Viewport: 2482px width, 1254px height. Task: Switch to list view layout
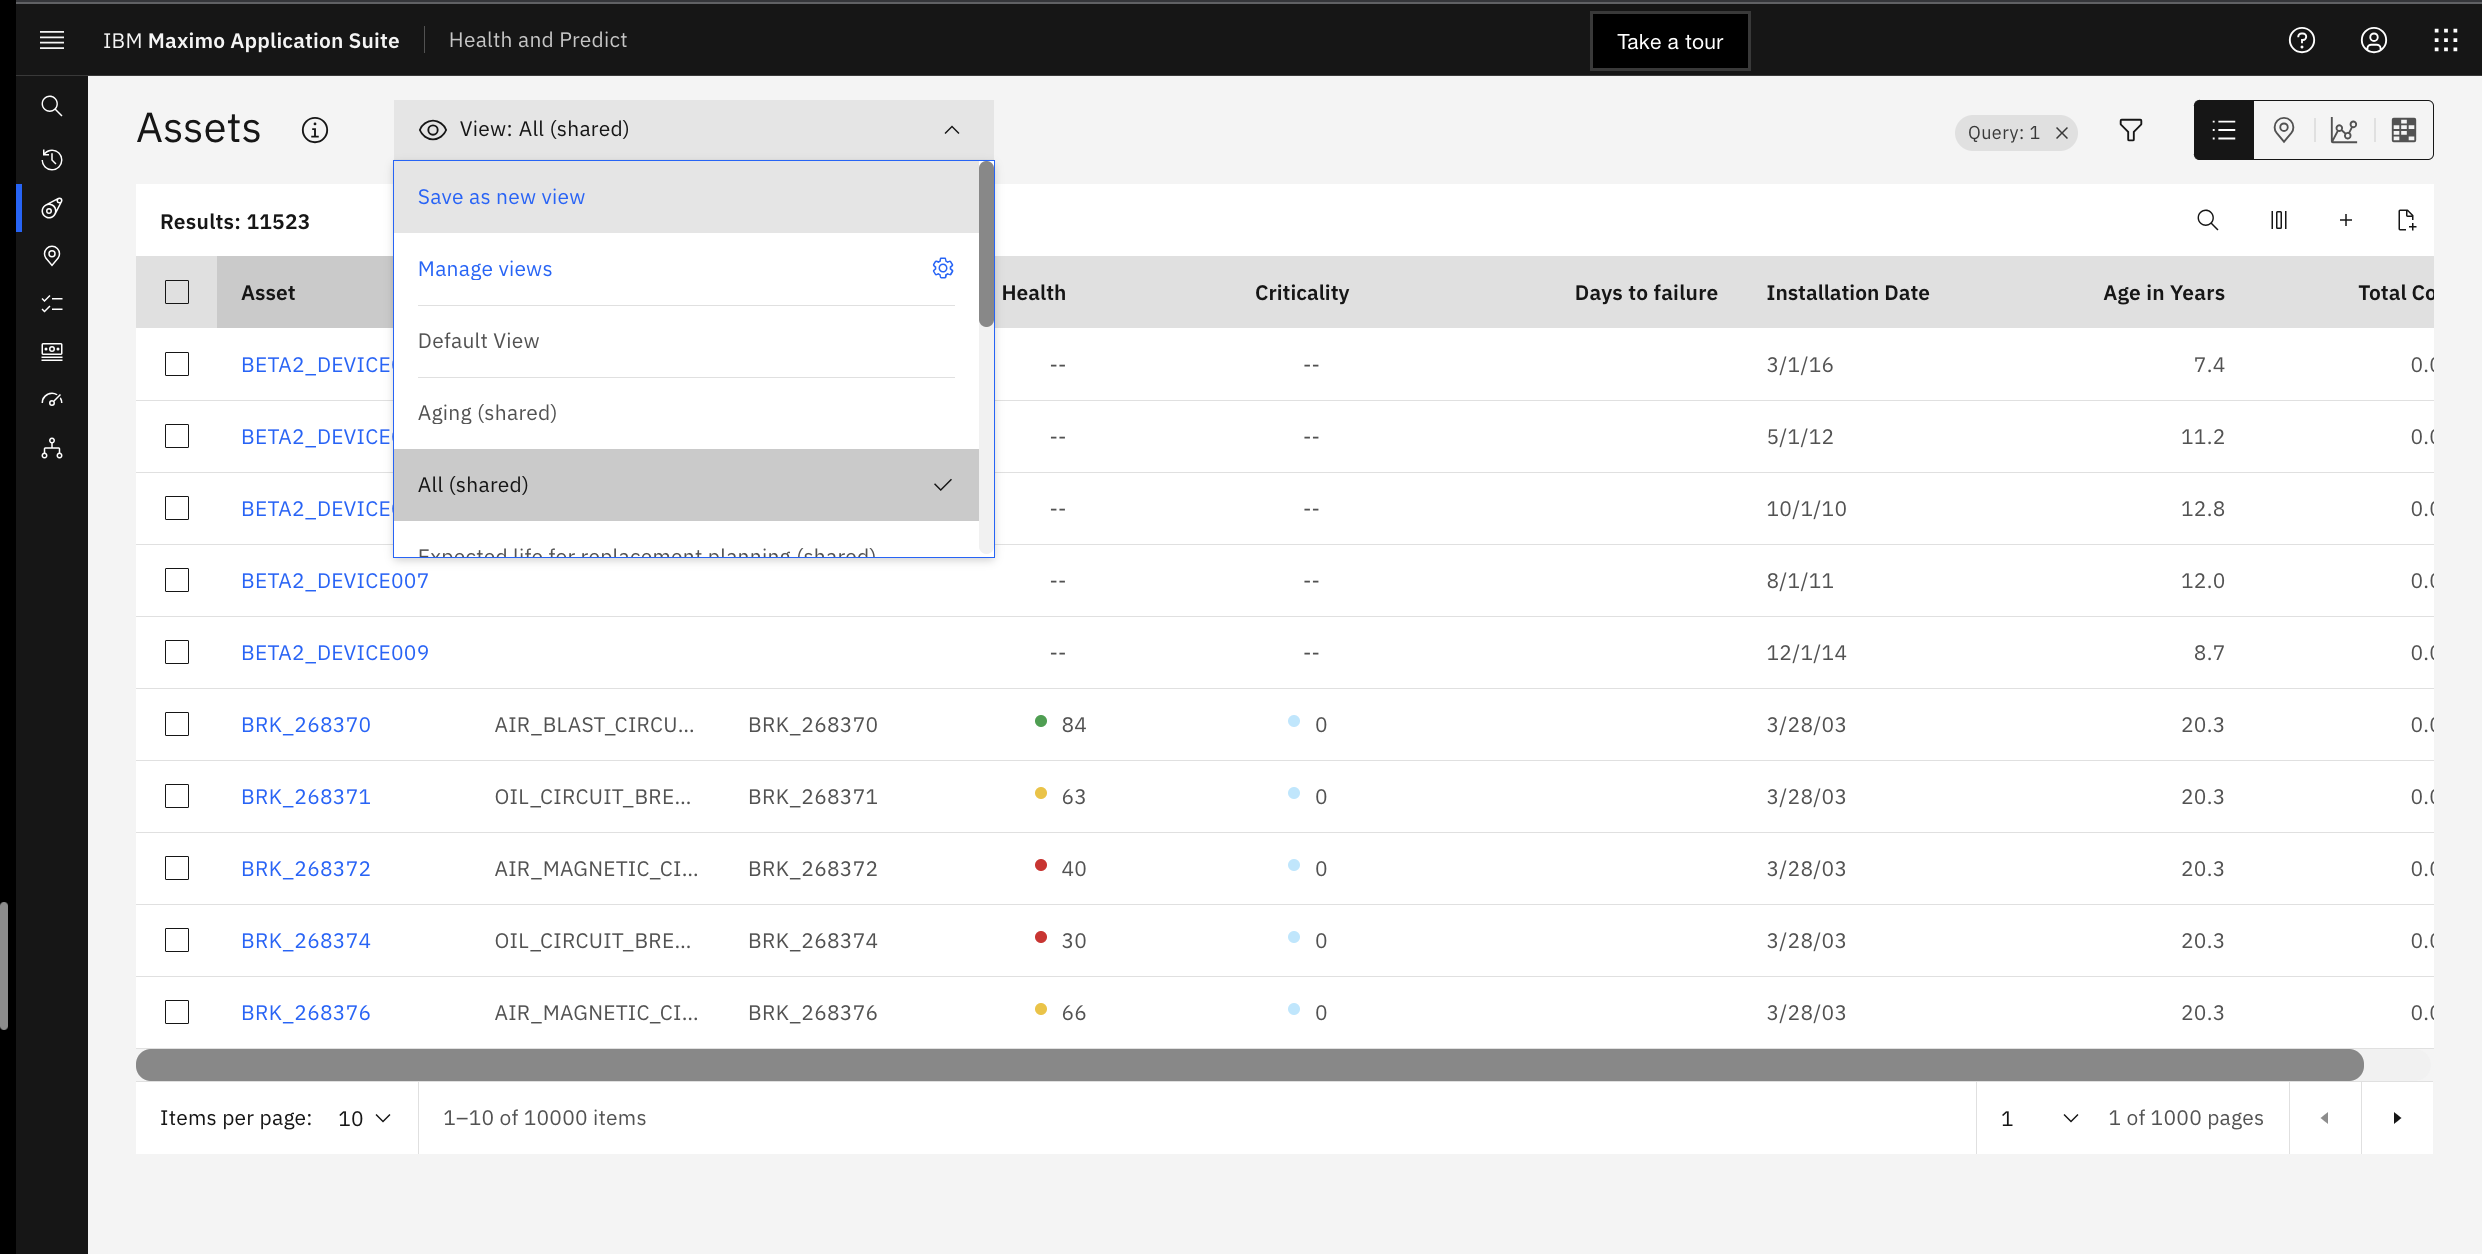tap(2224, 130)
